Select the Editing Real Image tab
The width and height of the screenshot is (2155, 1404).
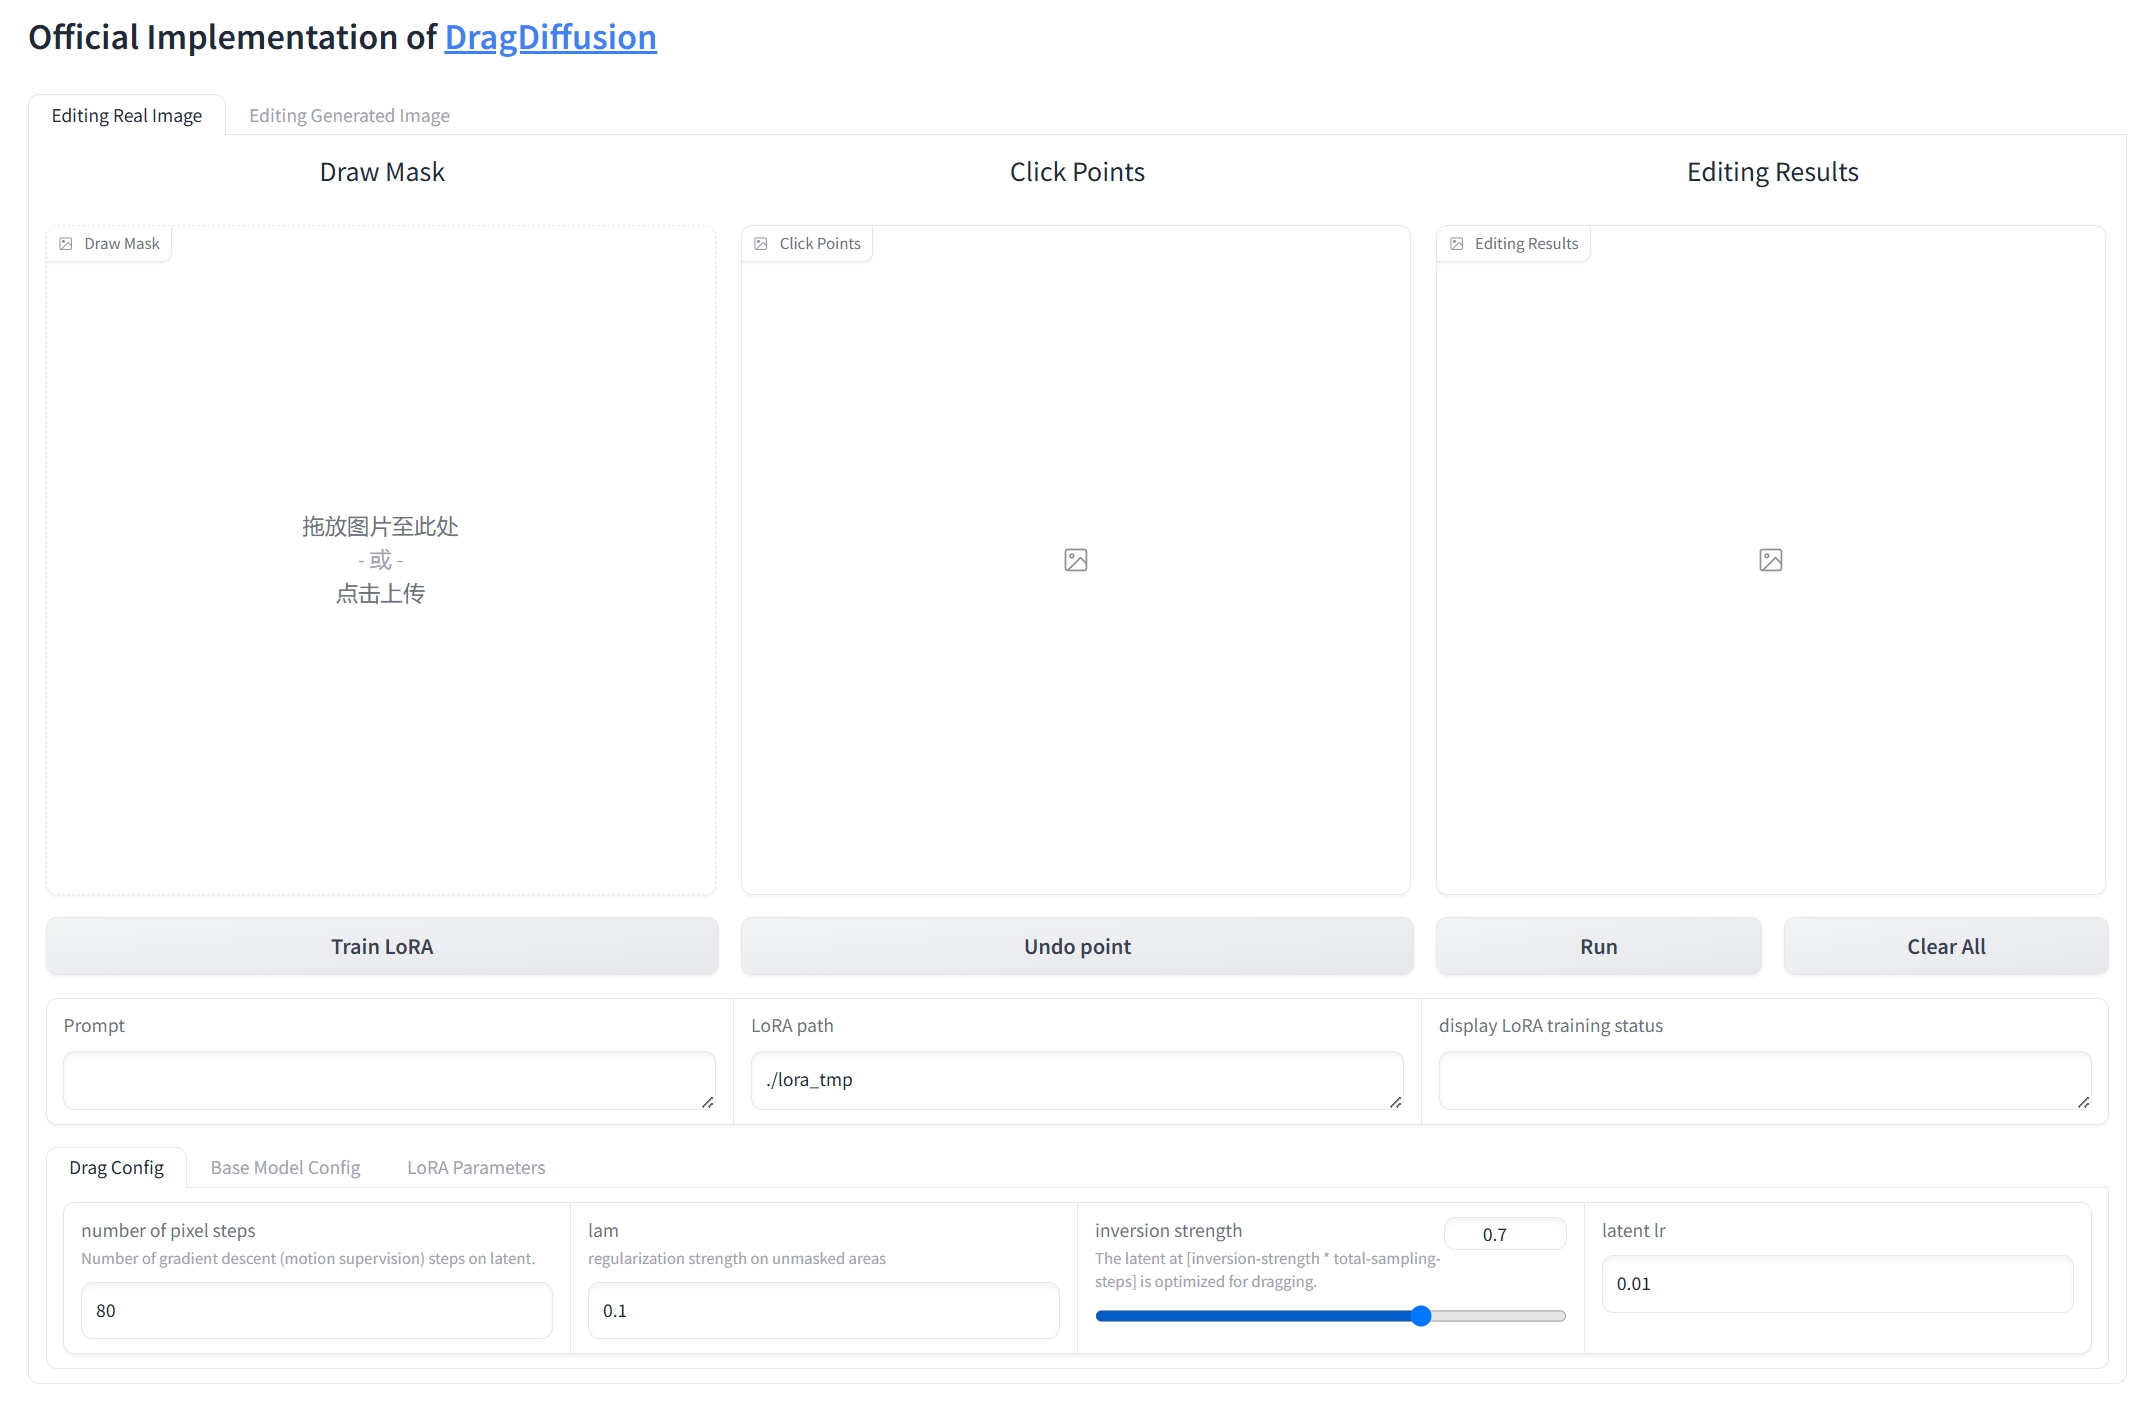point(127,116)
